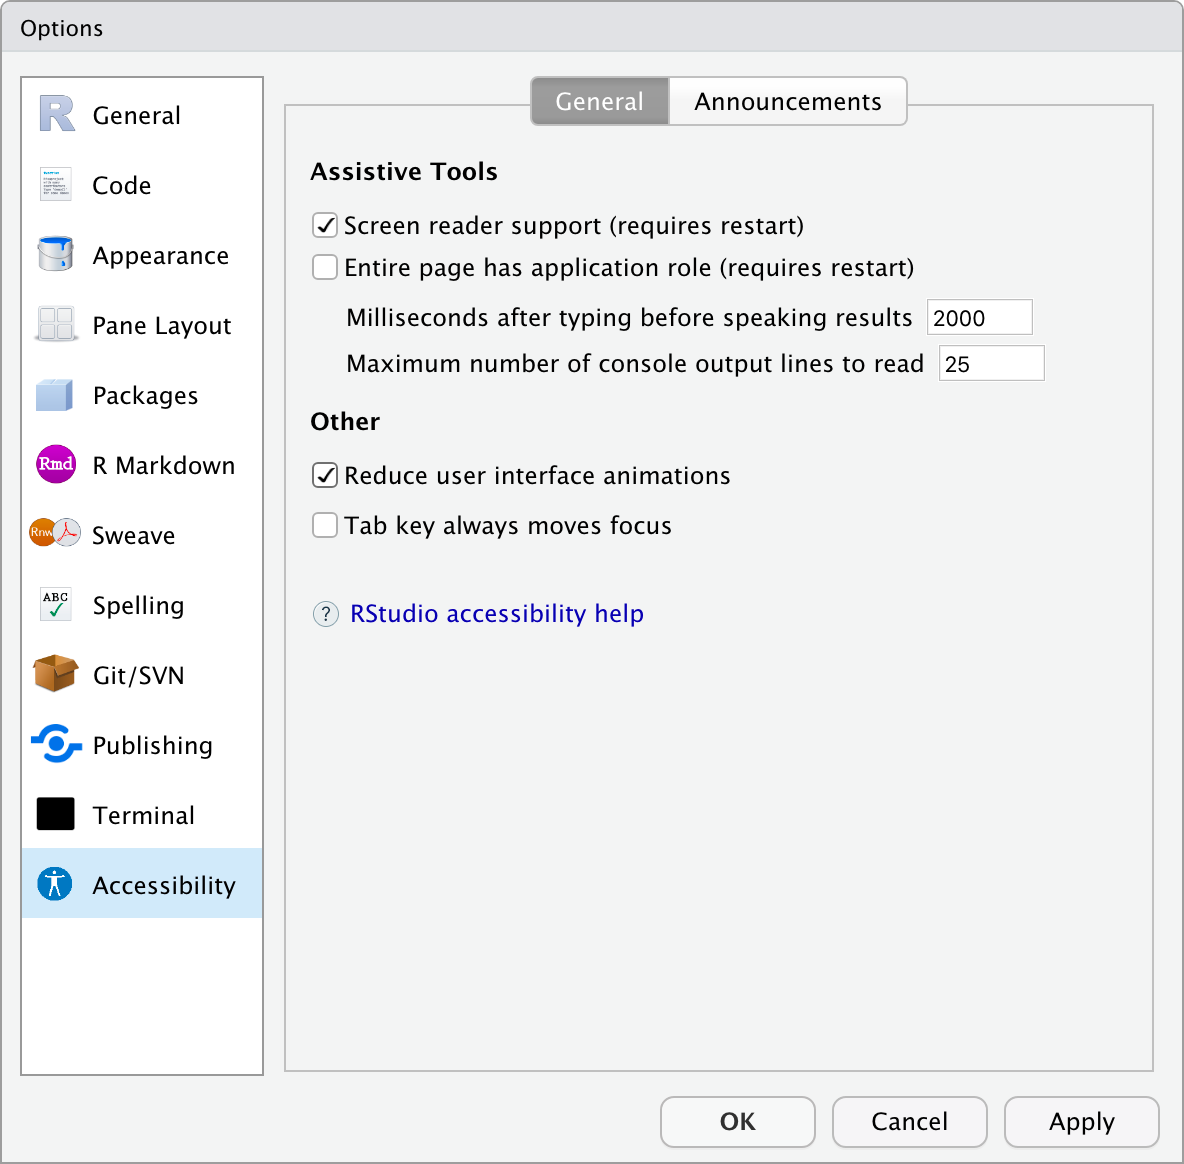Click the Git/SVN box icon
The image size is (1184, 1164).
pyautogui.click(x=55, y=674)
